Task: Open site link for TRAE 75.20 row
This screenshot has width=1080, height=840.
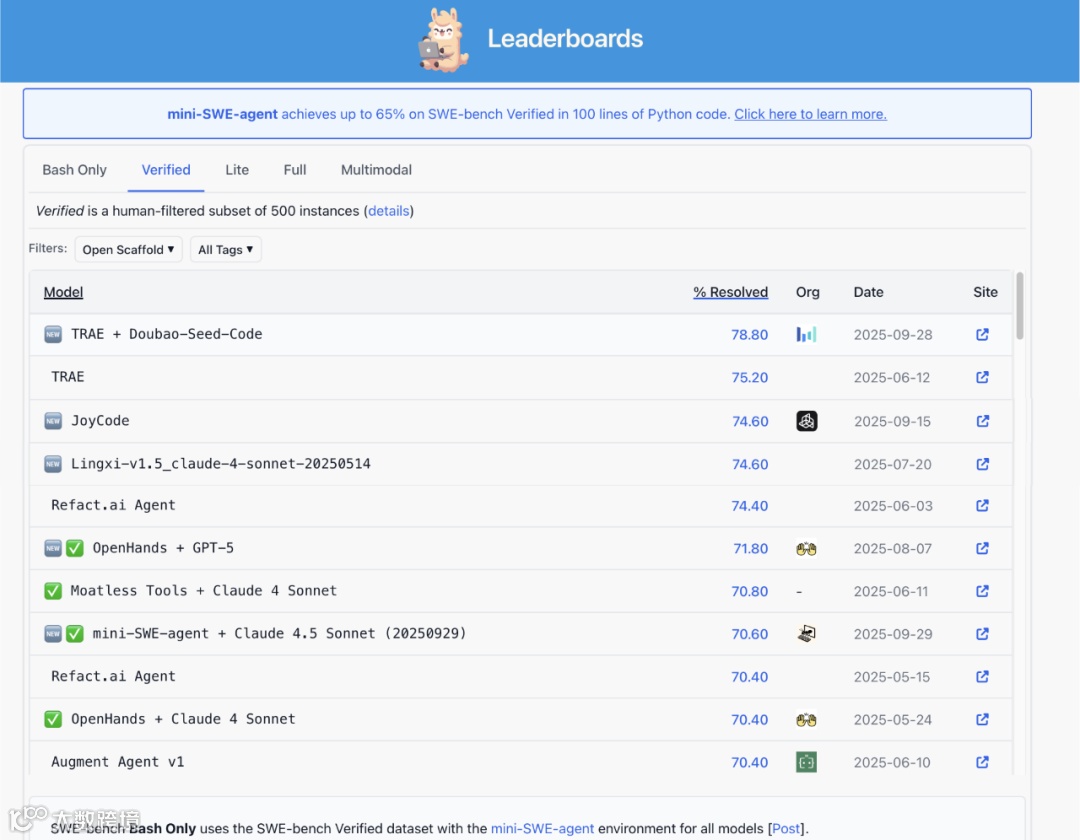Action: tap(982, 377)
